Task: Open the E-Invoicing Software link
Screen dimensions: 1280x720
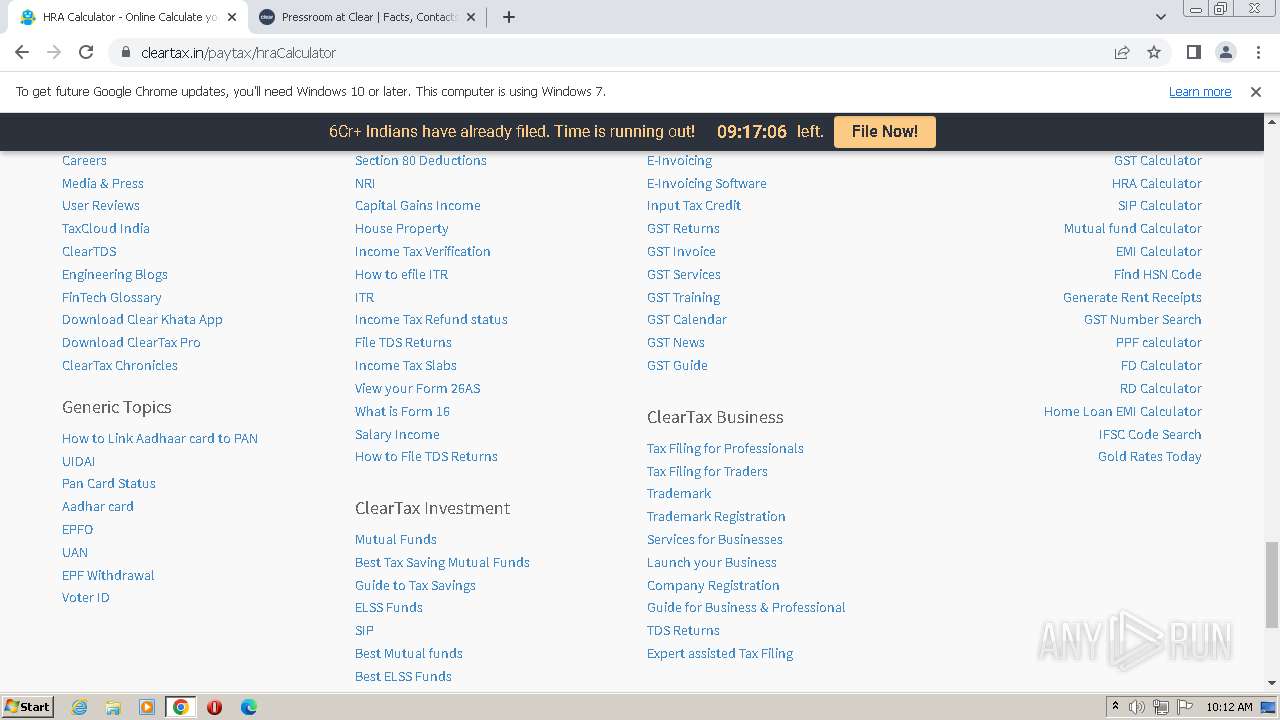Action: [x=707, y=183]
